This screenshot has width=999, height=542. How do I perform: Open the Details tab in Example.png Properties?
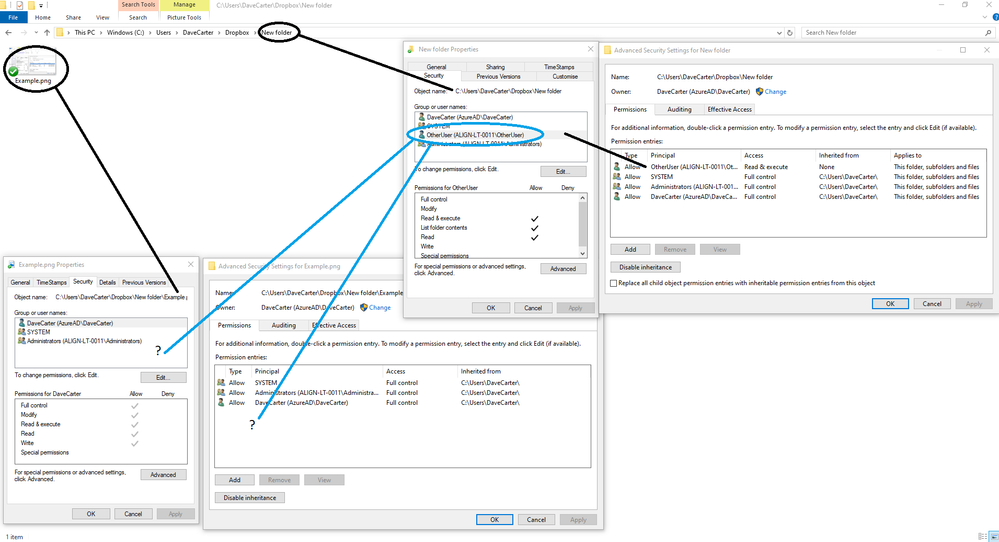[107, 283]
